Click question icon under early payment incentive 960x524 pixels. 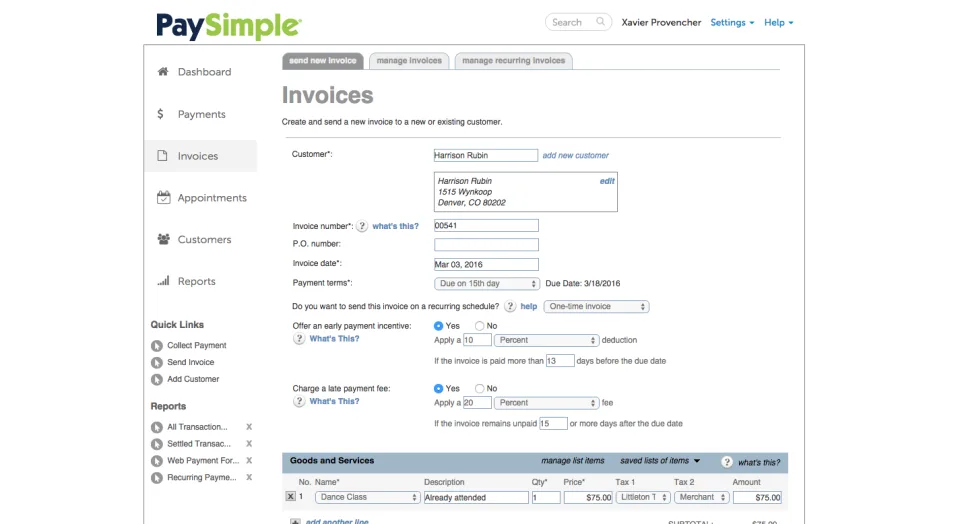point(299,339)
